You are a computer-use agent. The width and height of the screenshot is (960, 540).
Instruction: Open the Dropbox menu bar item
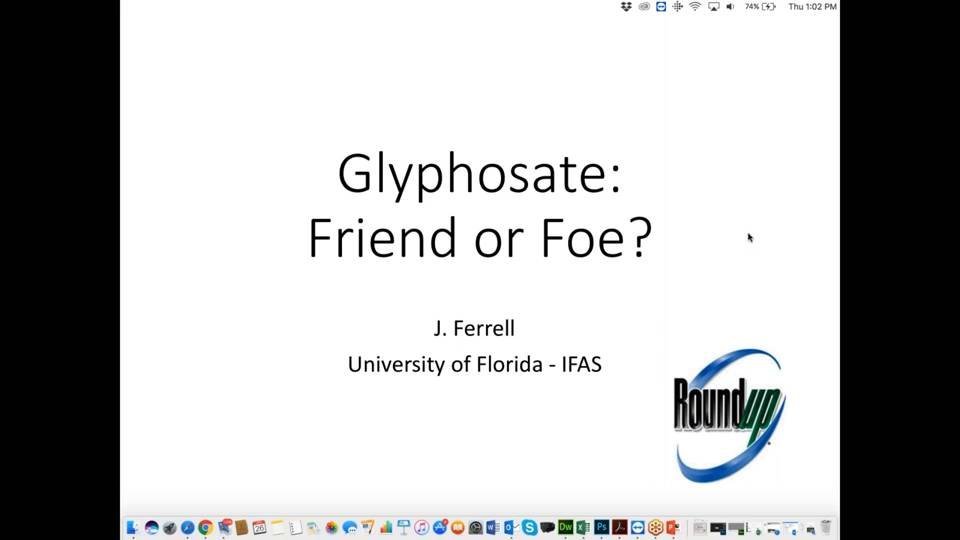point(626,7)
